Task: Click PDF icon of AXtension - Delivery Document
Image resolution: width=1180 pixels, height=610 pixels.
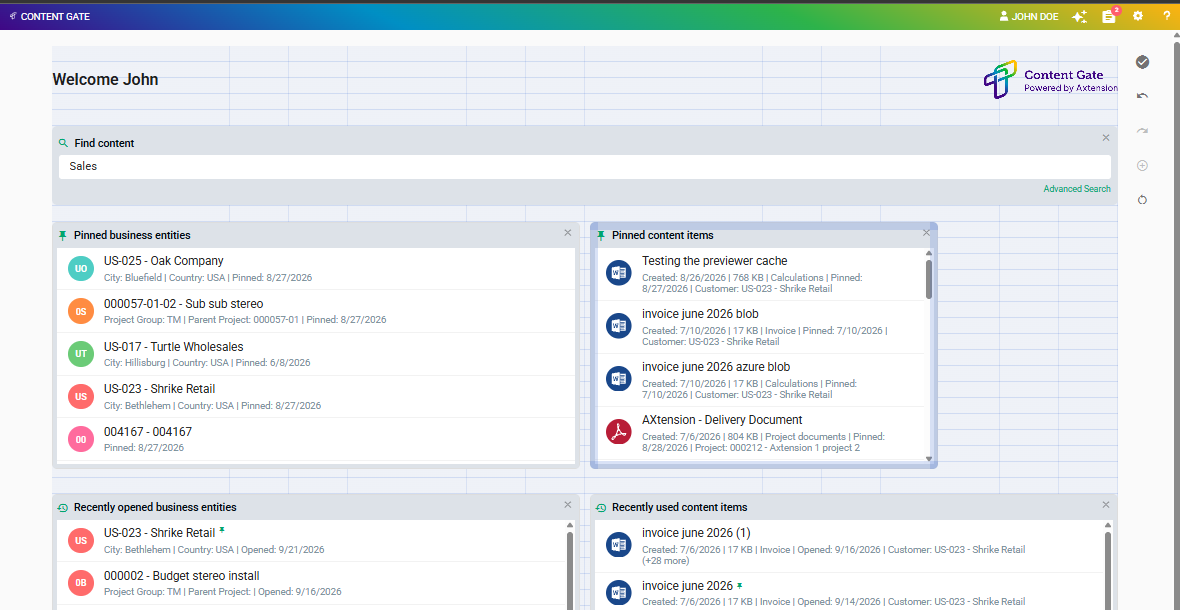Action: (x=619, y=432)
